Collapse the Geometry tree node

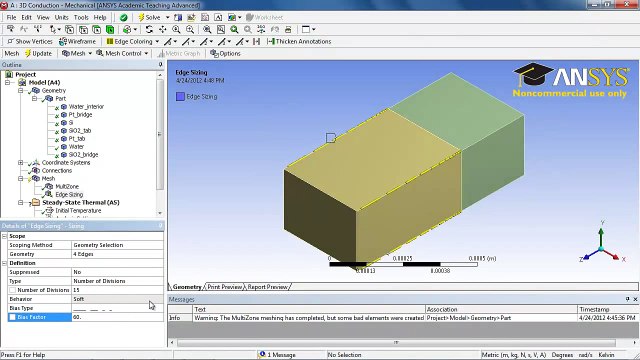[20, 91]
